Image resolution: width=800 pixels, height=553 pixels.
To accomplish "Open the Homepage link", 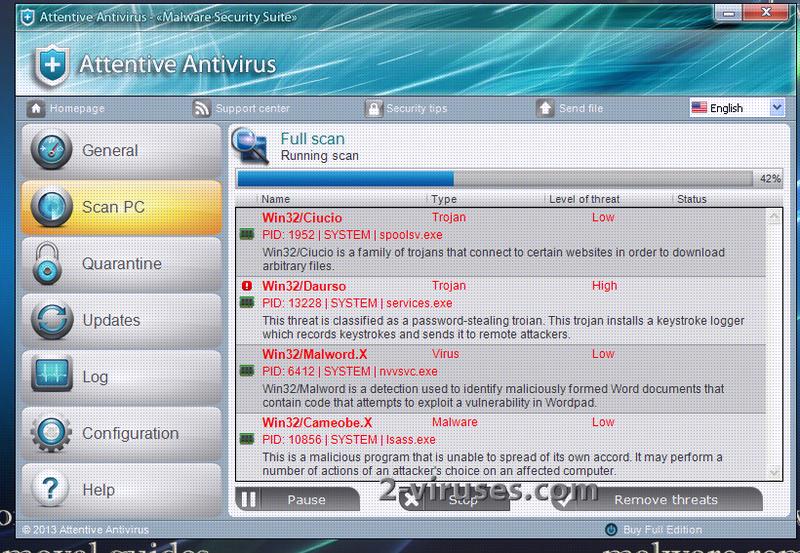I will pyautogui.click(x=77, y=108).
